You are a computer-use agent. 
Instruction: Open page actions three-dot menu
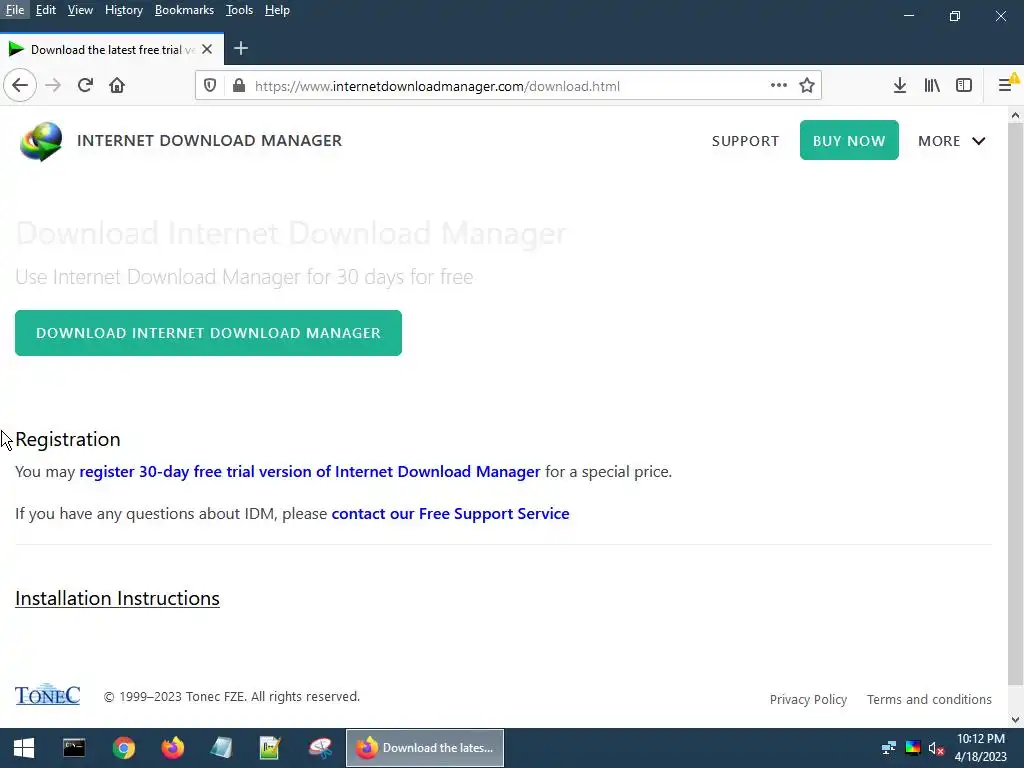[x=778, y=86]
